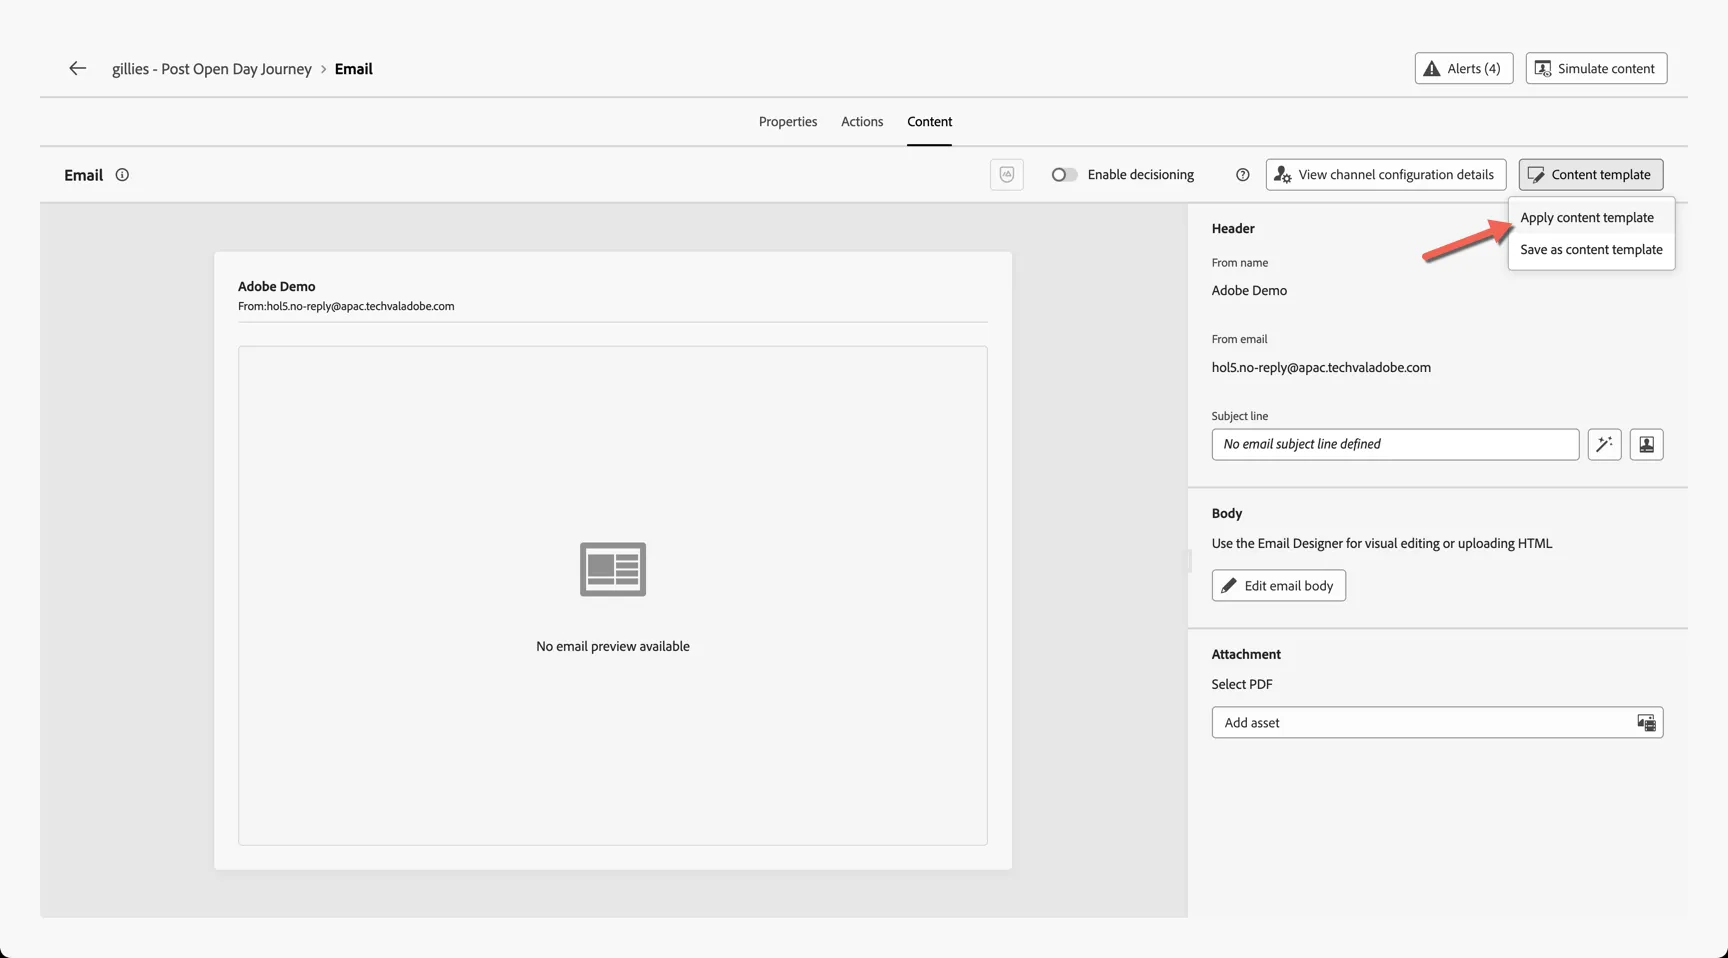
Task: Switch to the Properties tab
Action: [x=788, y=122]
